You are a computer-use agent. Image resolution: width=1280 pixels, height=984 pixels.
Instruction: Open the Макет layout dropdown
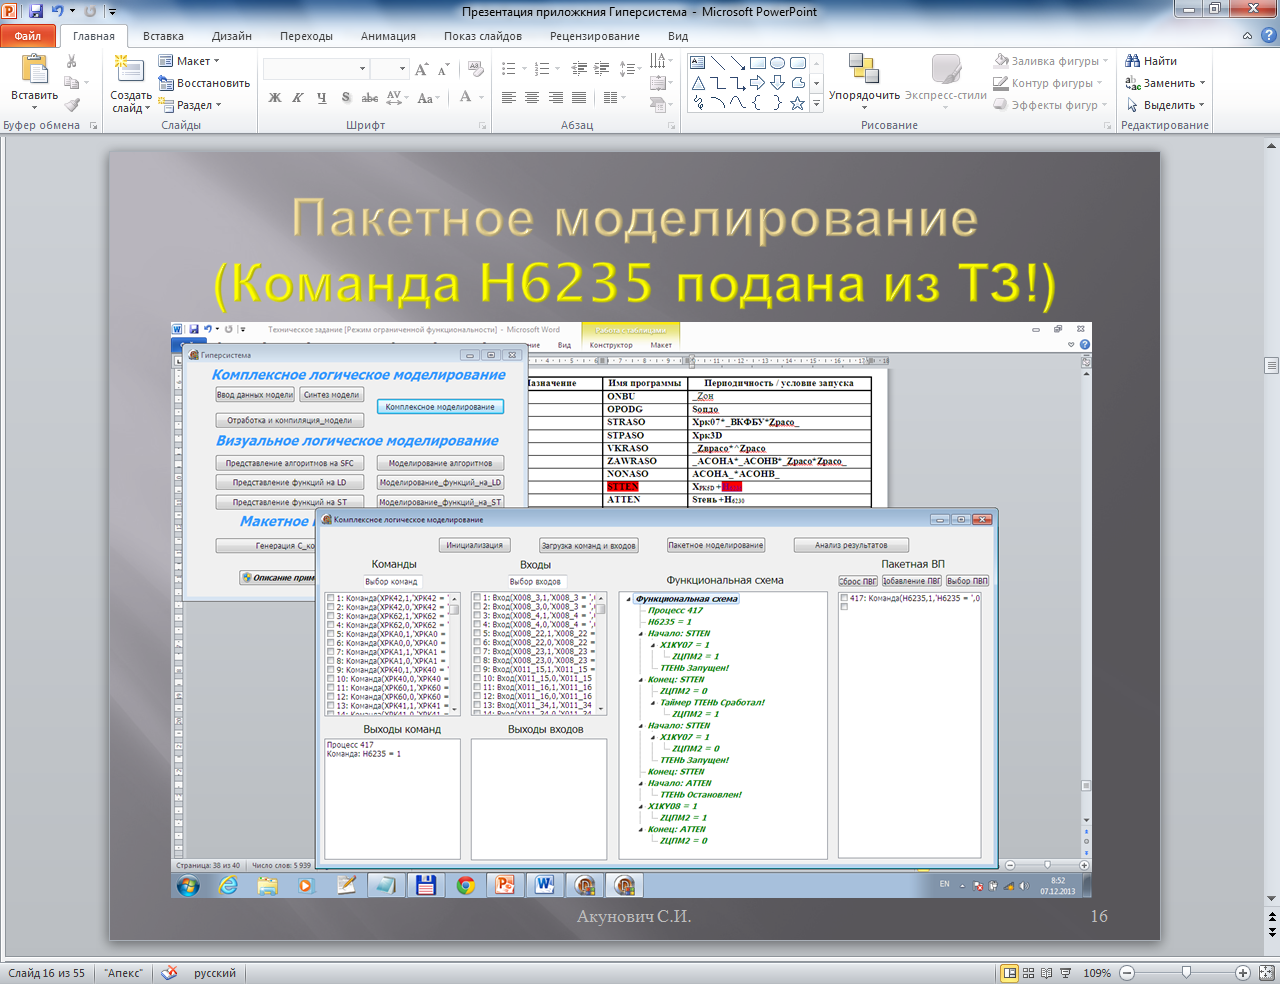pyautogui.click(x=189, y=61)
